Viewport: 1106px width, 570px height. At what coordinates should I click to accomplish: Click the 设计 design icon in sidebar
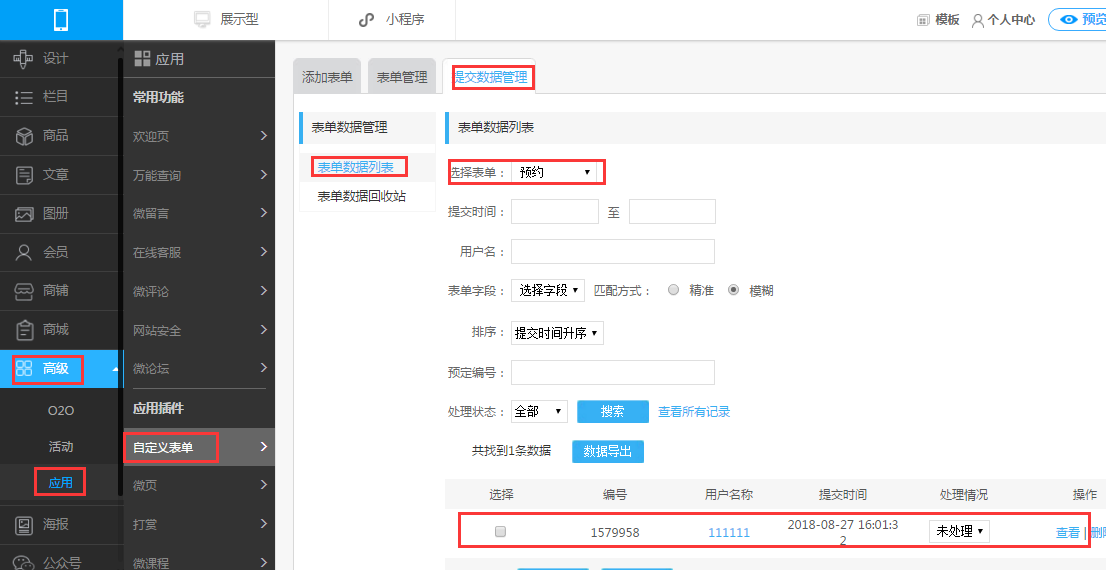23,59
